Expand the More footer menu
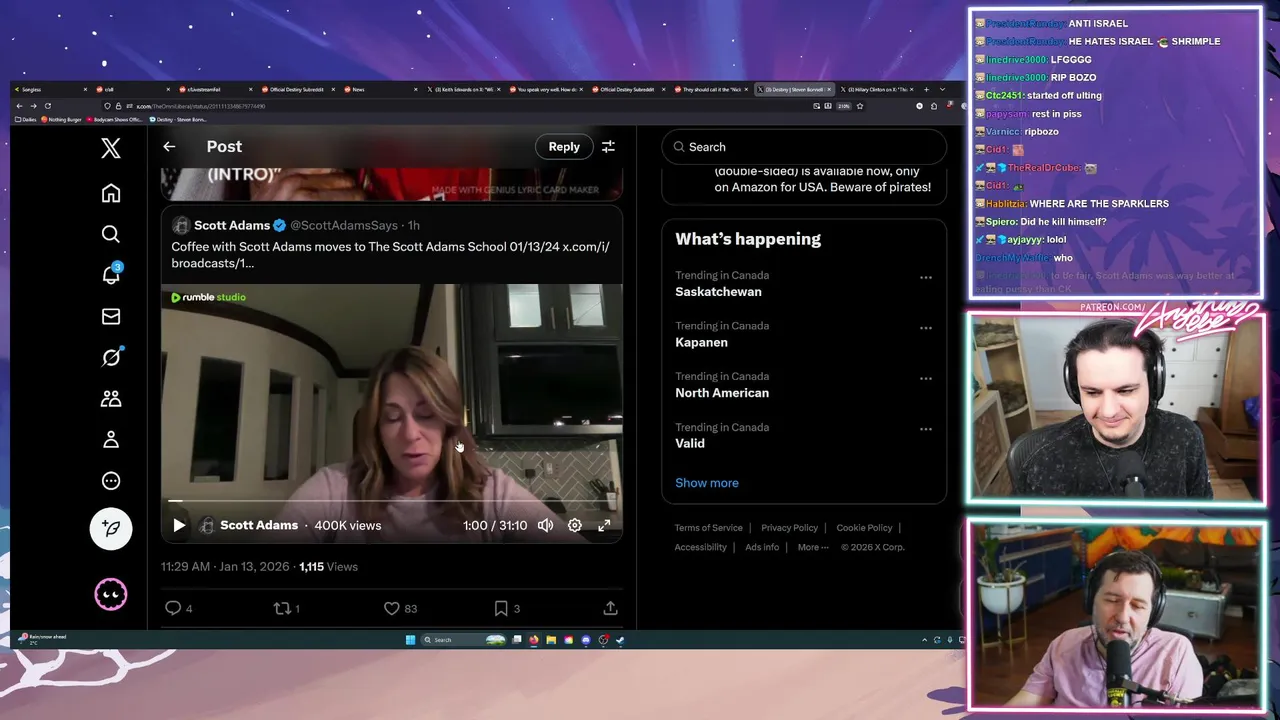Viewport: 1280px width, 720px height. pyautogui.click(x=813, y=547)
